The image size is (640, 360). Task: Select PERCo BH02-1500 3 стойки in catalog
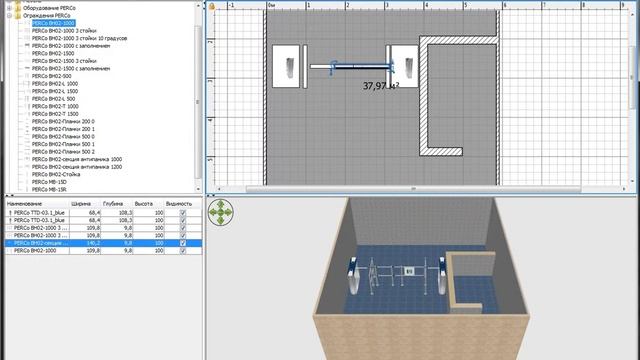pos(64,61)
